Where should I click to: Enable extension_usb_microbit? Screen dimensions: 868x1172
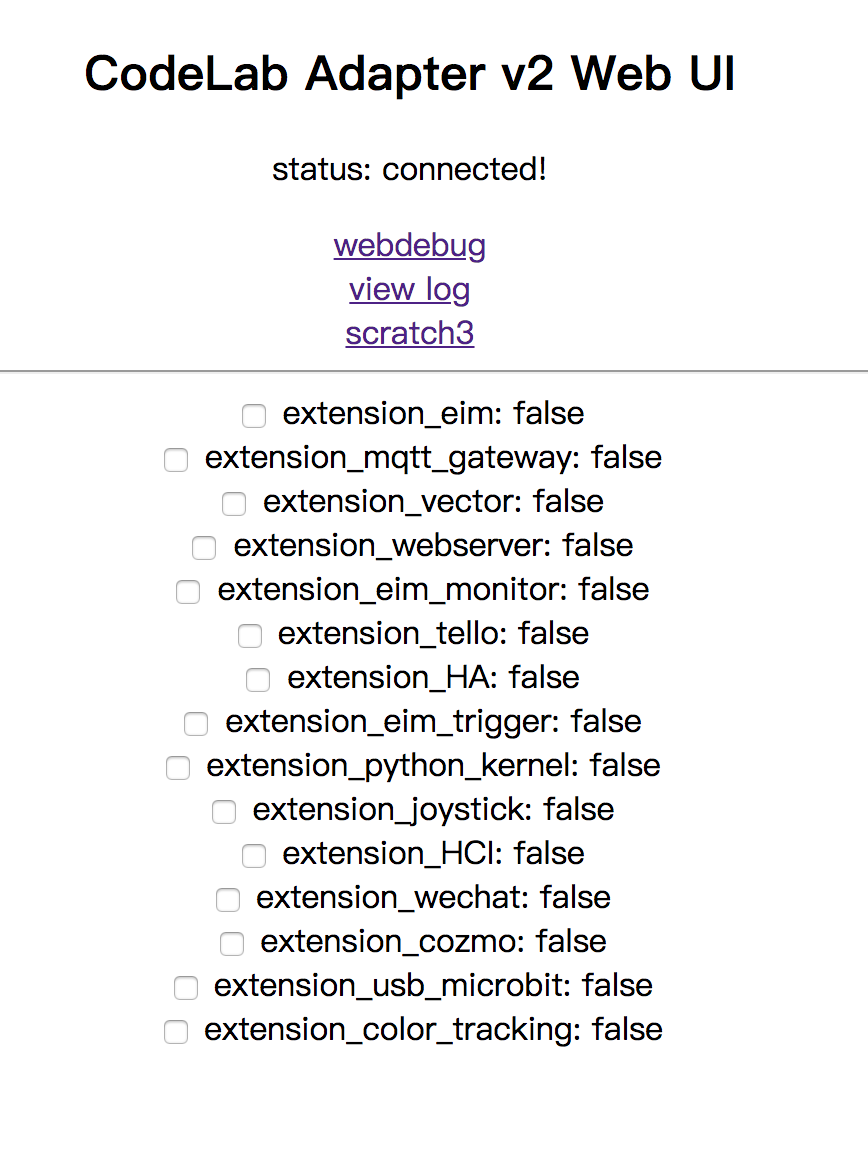coord(185,988)
